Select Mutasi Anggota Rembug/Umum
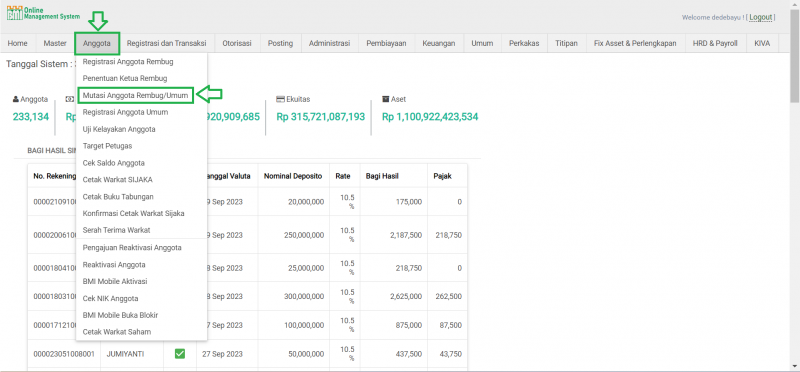 136,95
